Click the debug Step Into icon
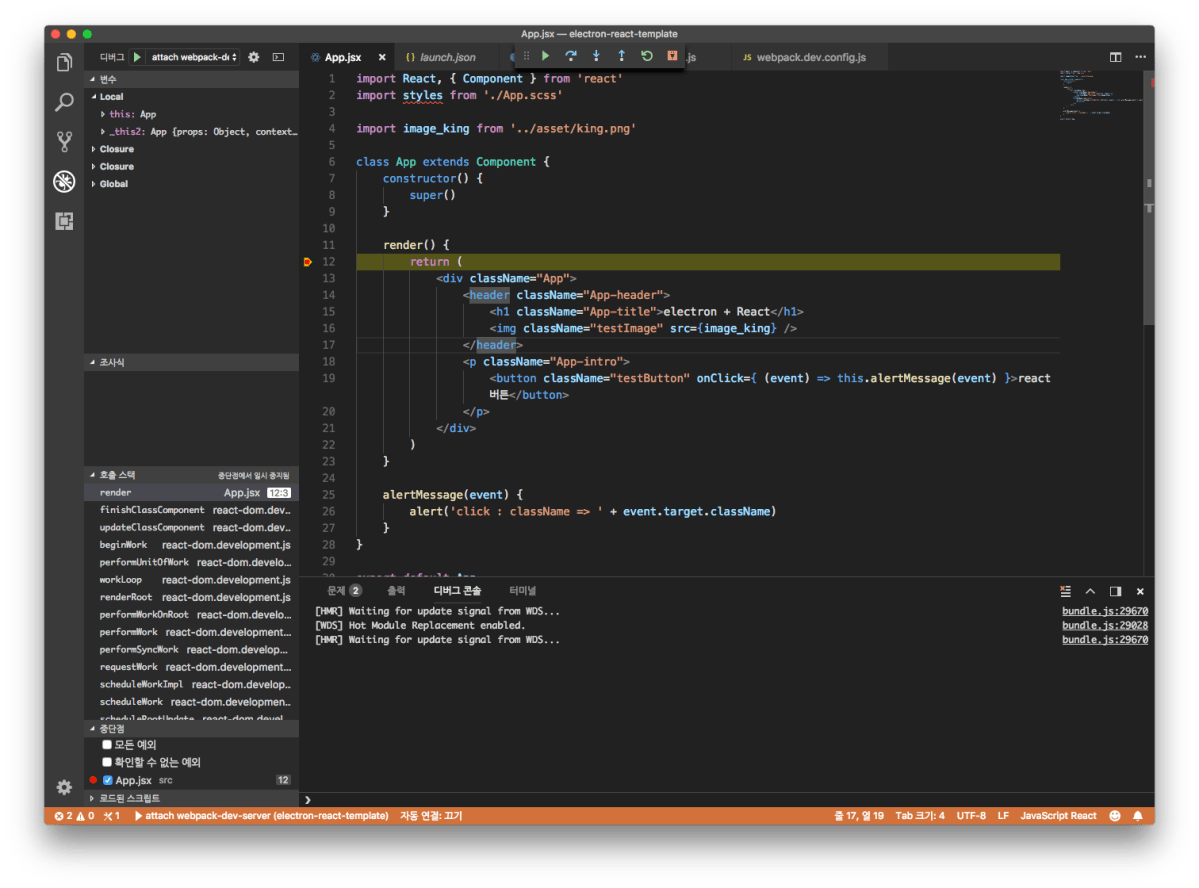 coord(596,56)
